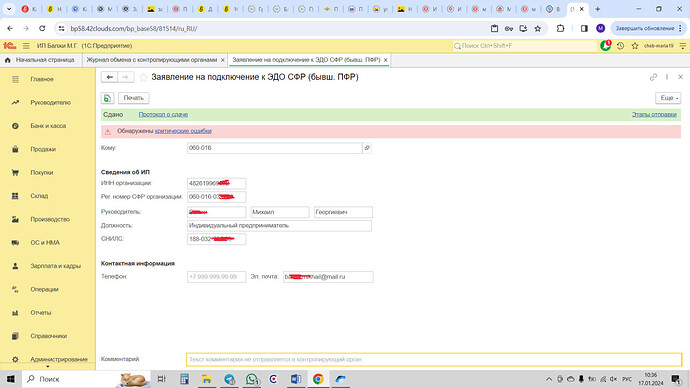The height and width of the screenshot is (388, 690).
Task: Click the Печать button
Action: click(x=134, y=98)
